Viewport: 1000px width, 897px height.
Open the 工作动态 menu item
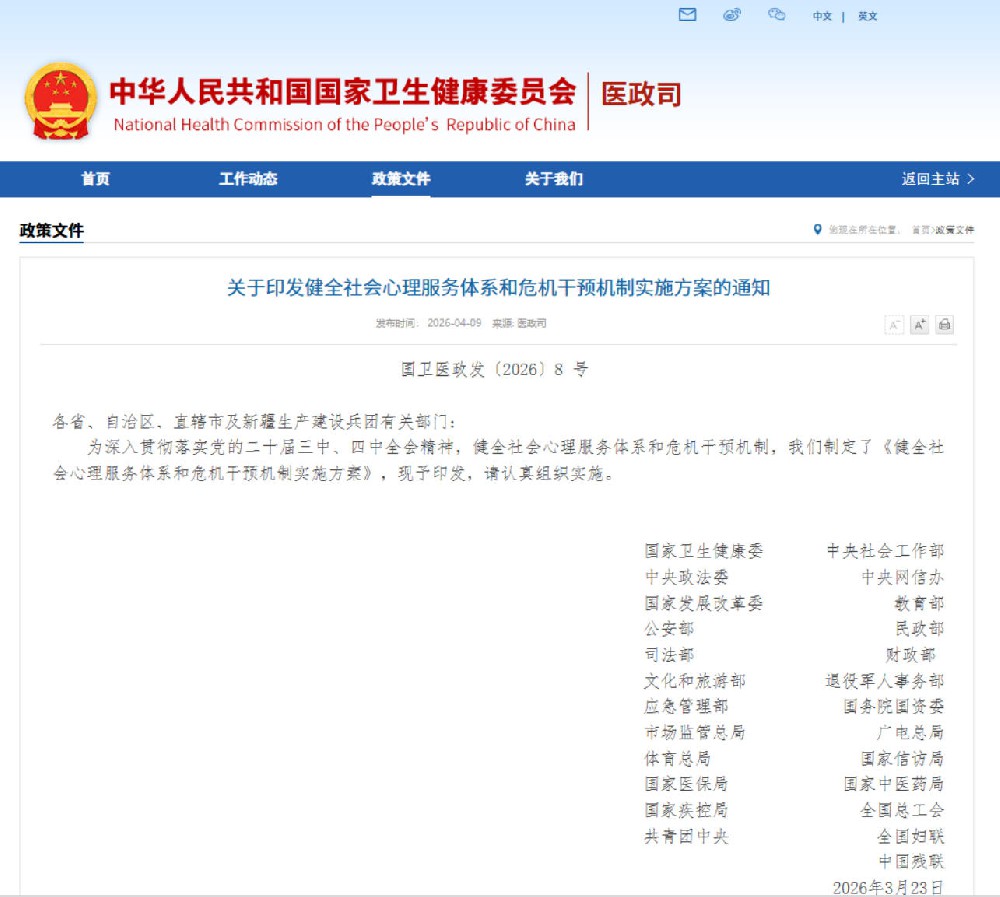pos(248,180)
